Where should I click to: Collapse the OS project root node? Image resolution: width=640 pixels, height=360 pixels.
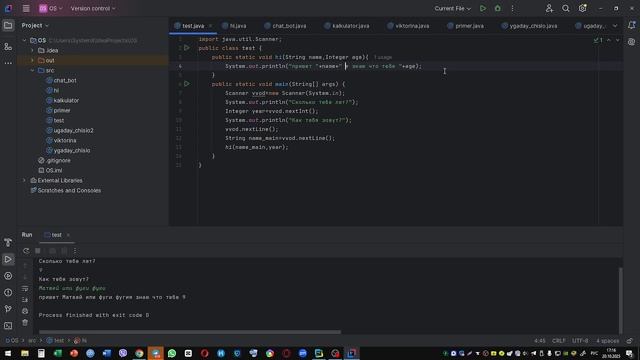coord(24,40)
